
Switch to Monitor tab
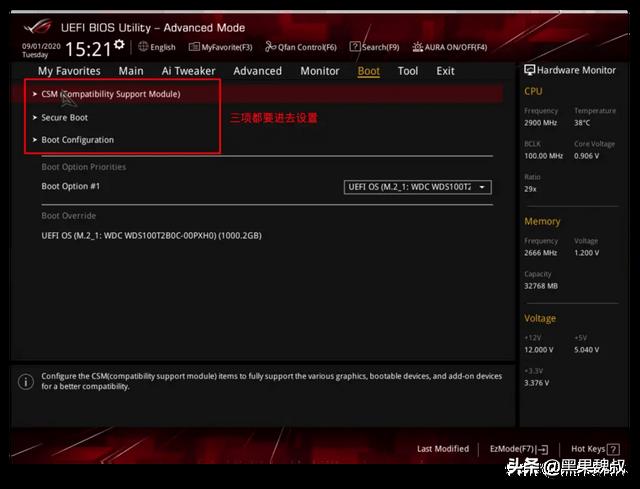(320, 71)
